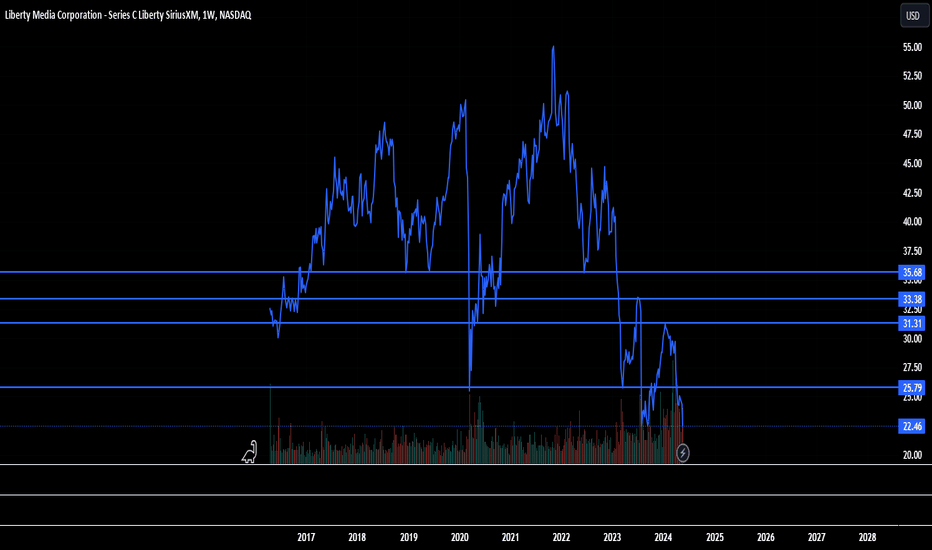932x550 pixels.
Task: Click the current price label 22.46
Action: click(x=912, y=426)
